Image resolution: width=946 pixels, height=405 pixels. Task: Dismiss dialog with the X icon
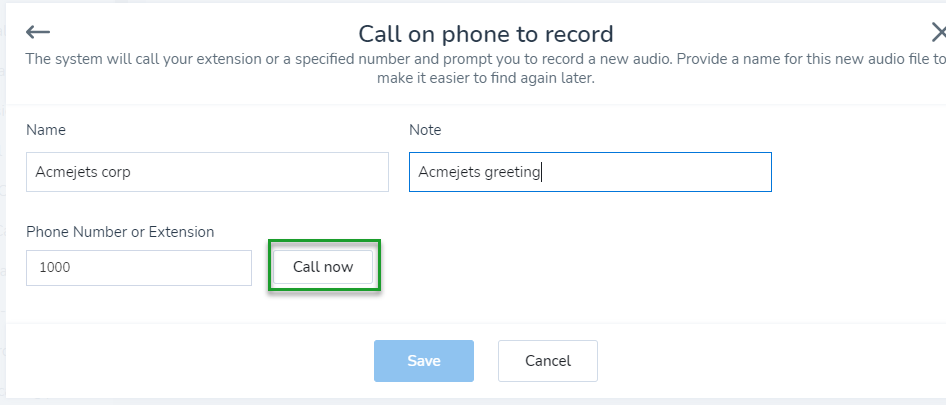pos(938,33)
